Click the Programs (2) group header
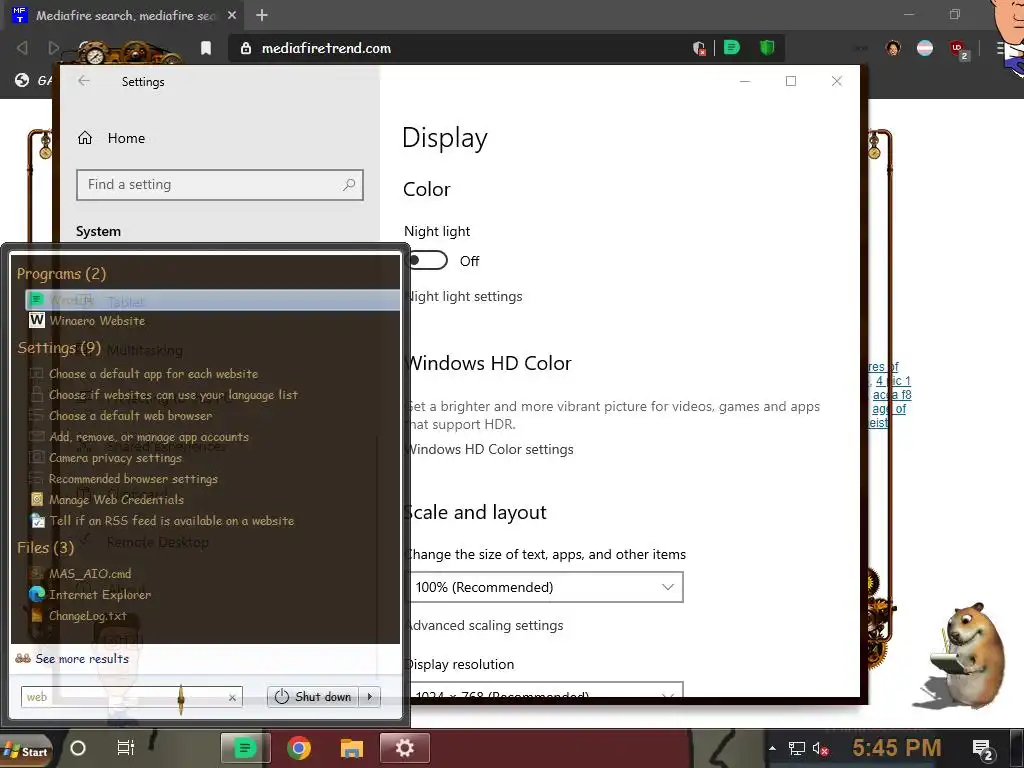This screenshot has width=1024, height=768. (x=61, y=274)
